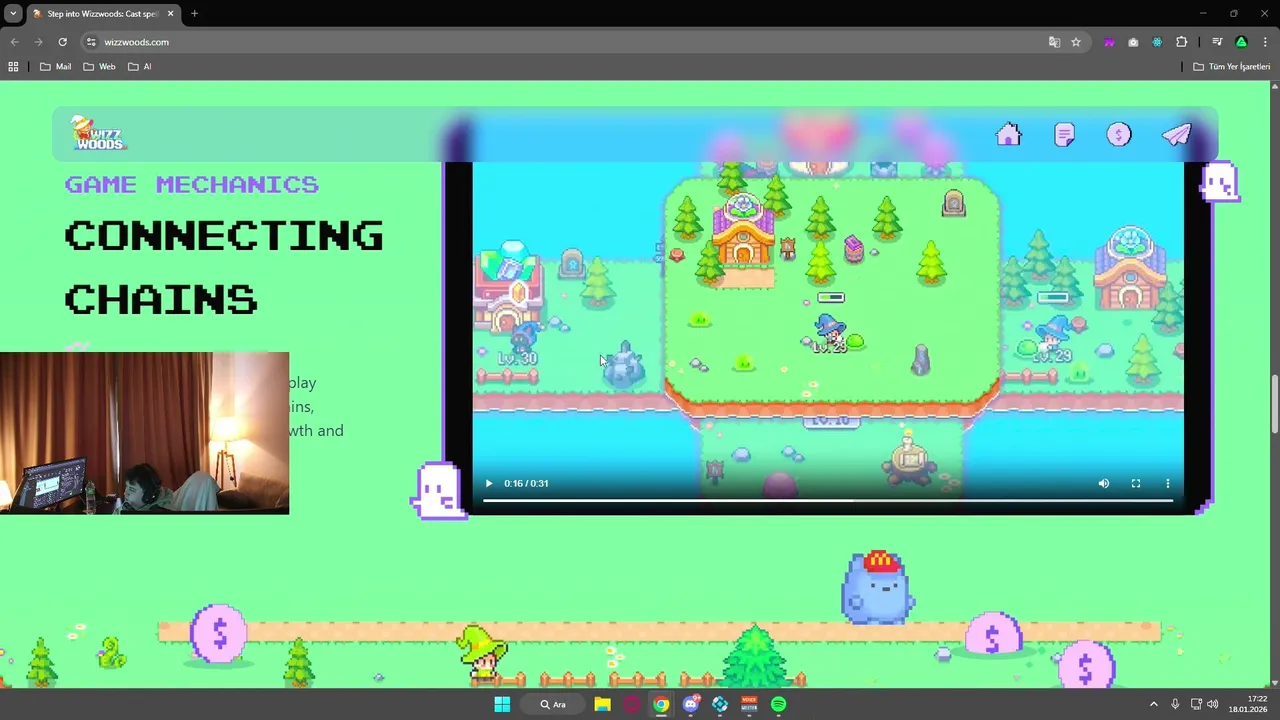This screenshot has width=1280, height=720.
Task: Open the clock showing 17:22
Action: (1248, 704)
